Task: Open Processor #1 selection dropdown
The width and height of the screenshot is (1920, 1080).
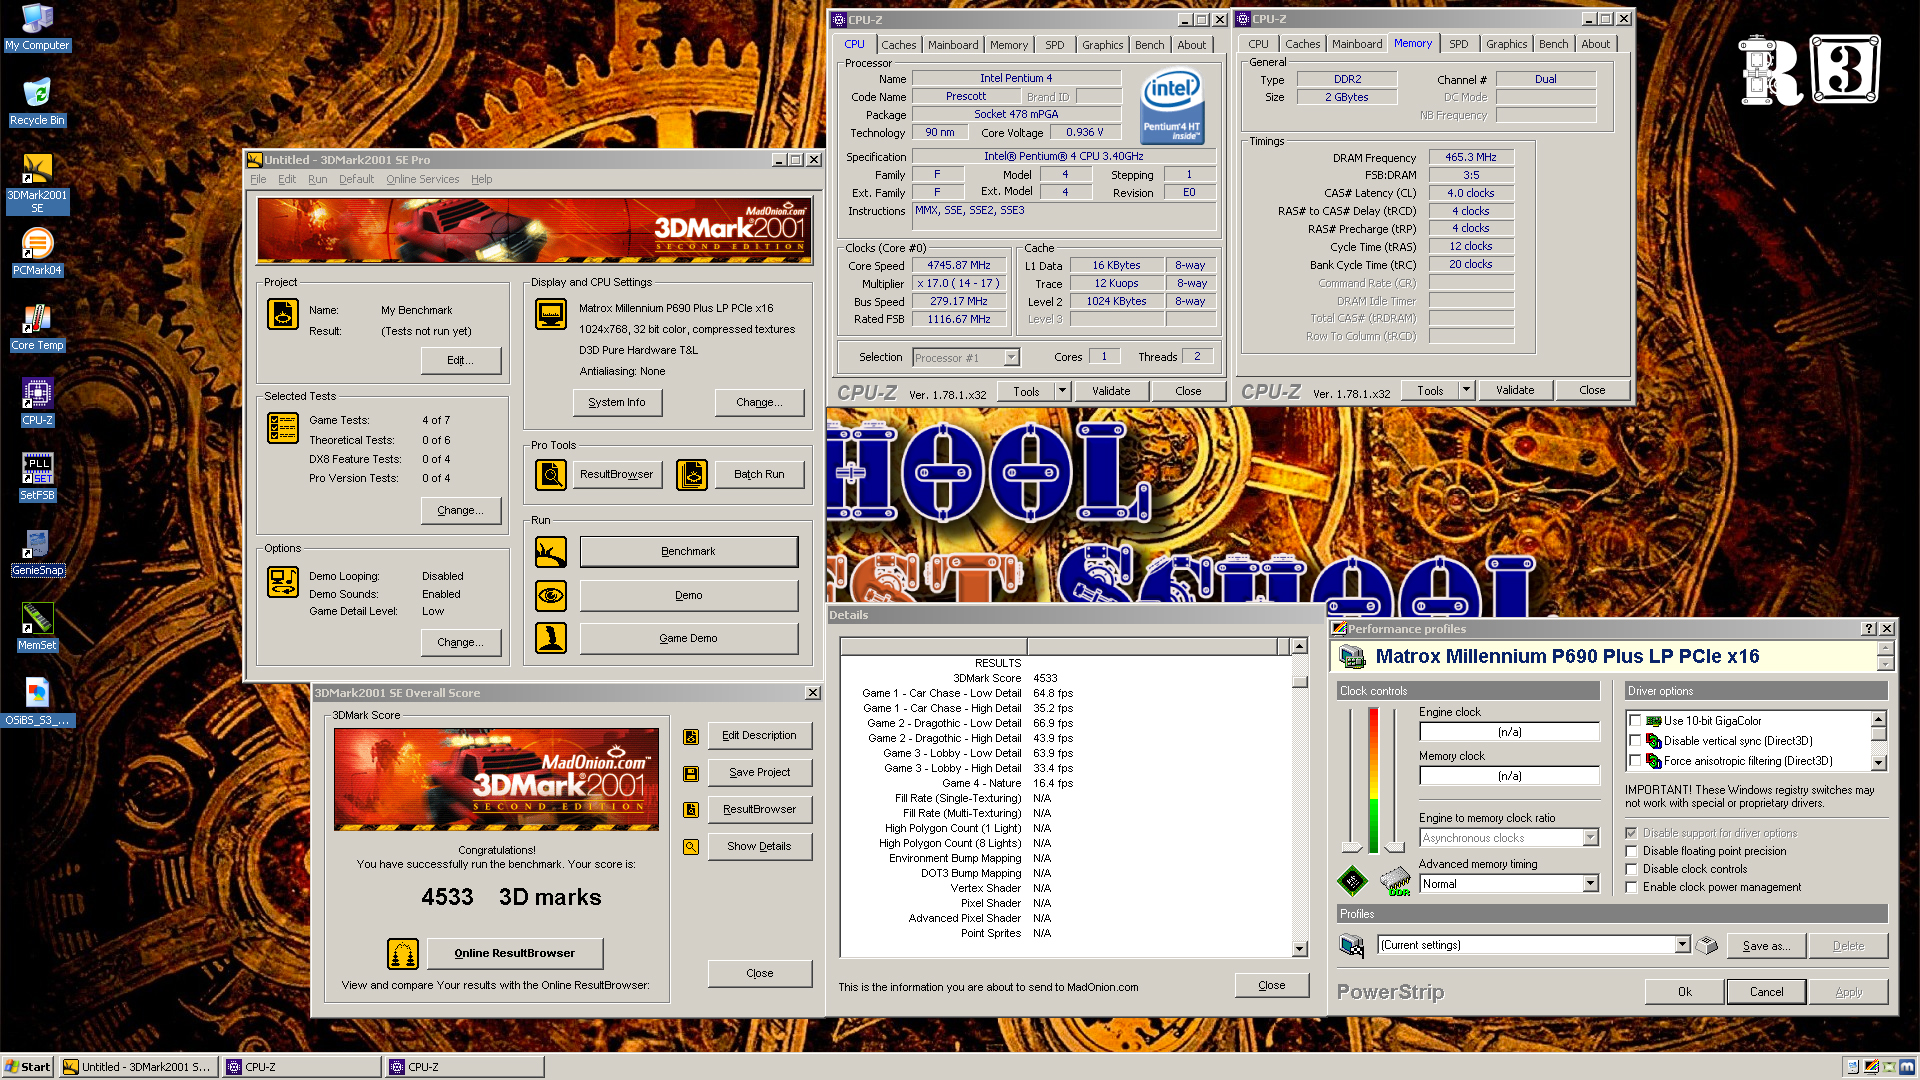Action: click(1011, 358)
